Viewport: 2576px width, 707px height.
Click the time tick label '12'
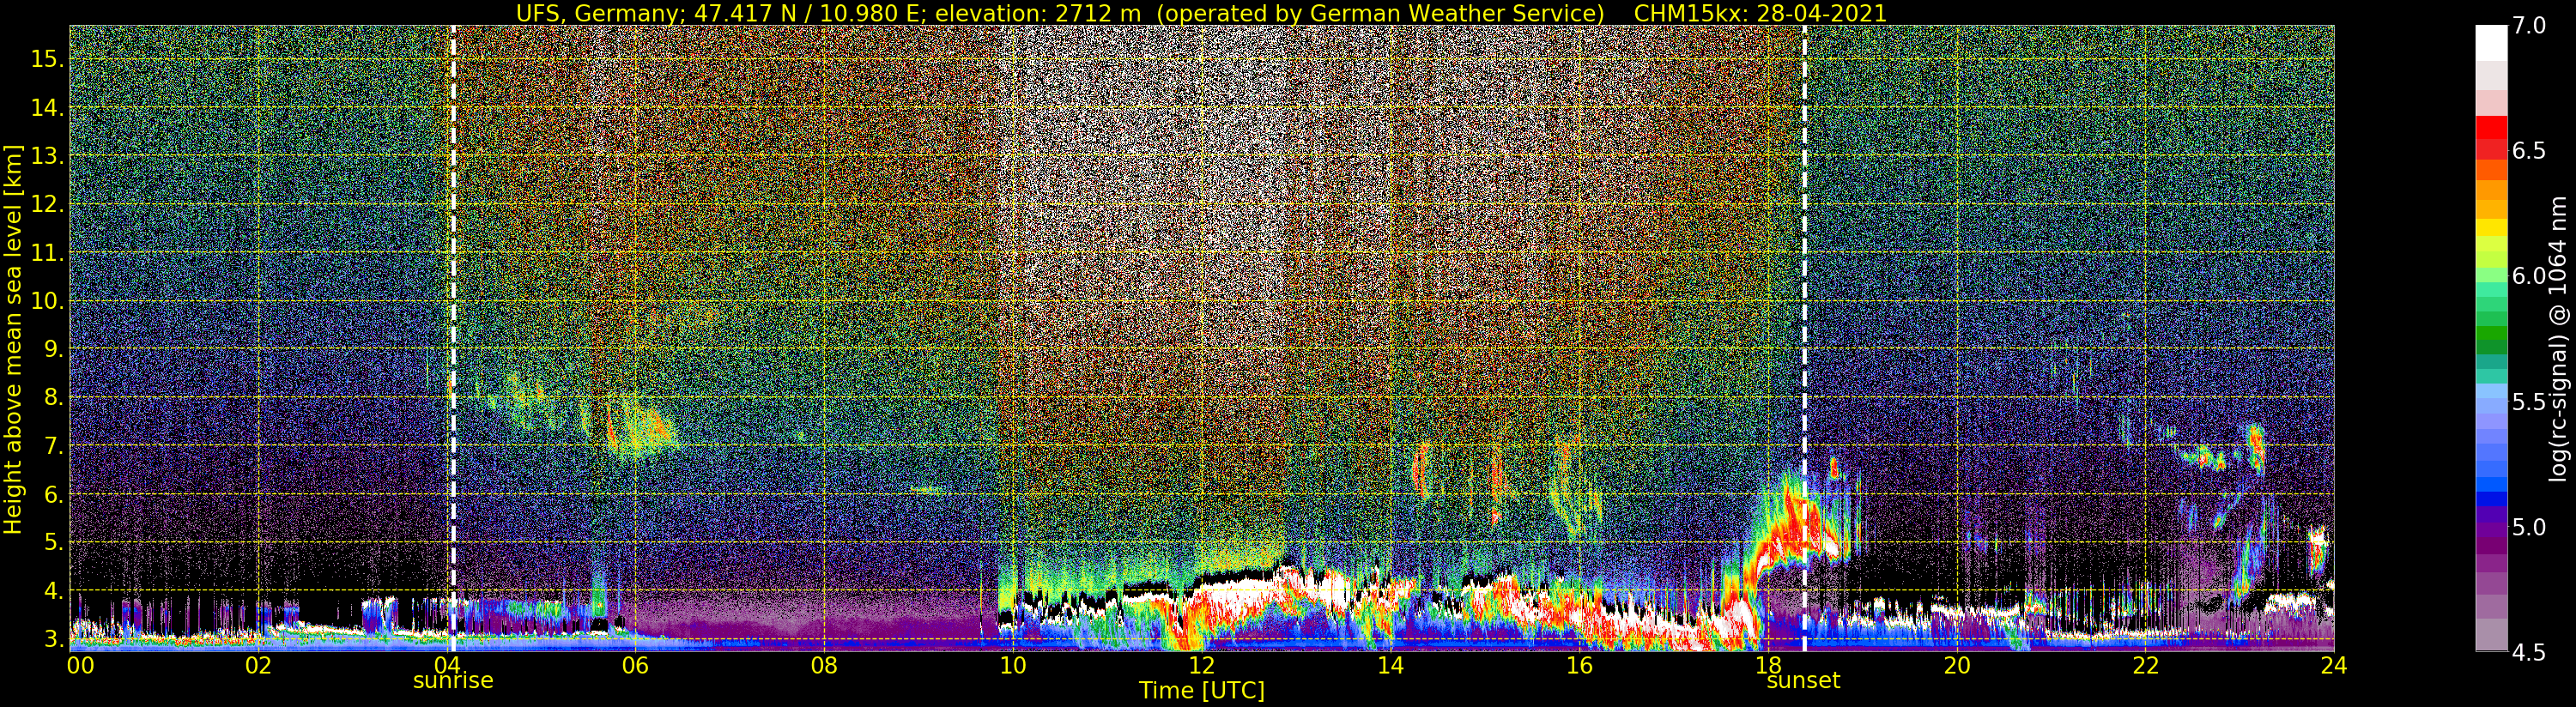click(1201, 665)
